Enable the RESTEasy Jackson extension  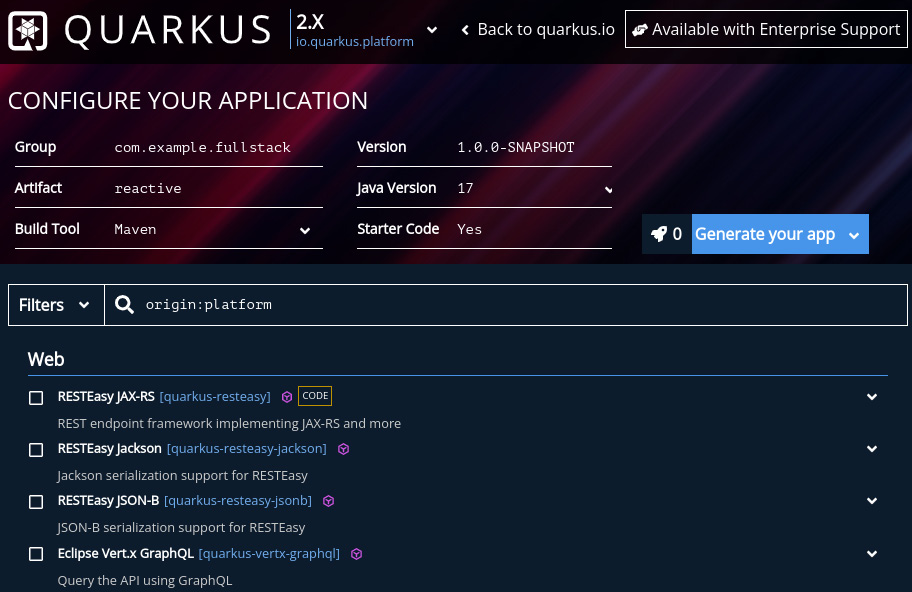36,449
